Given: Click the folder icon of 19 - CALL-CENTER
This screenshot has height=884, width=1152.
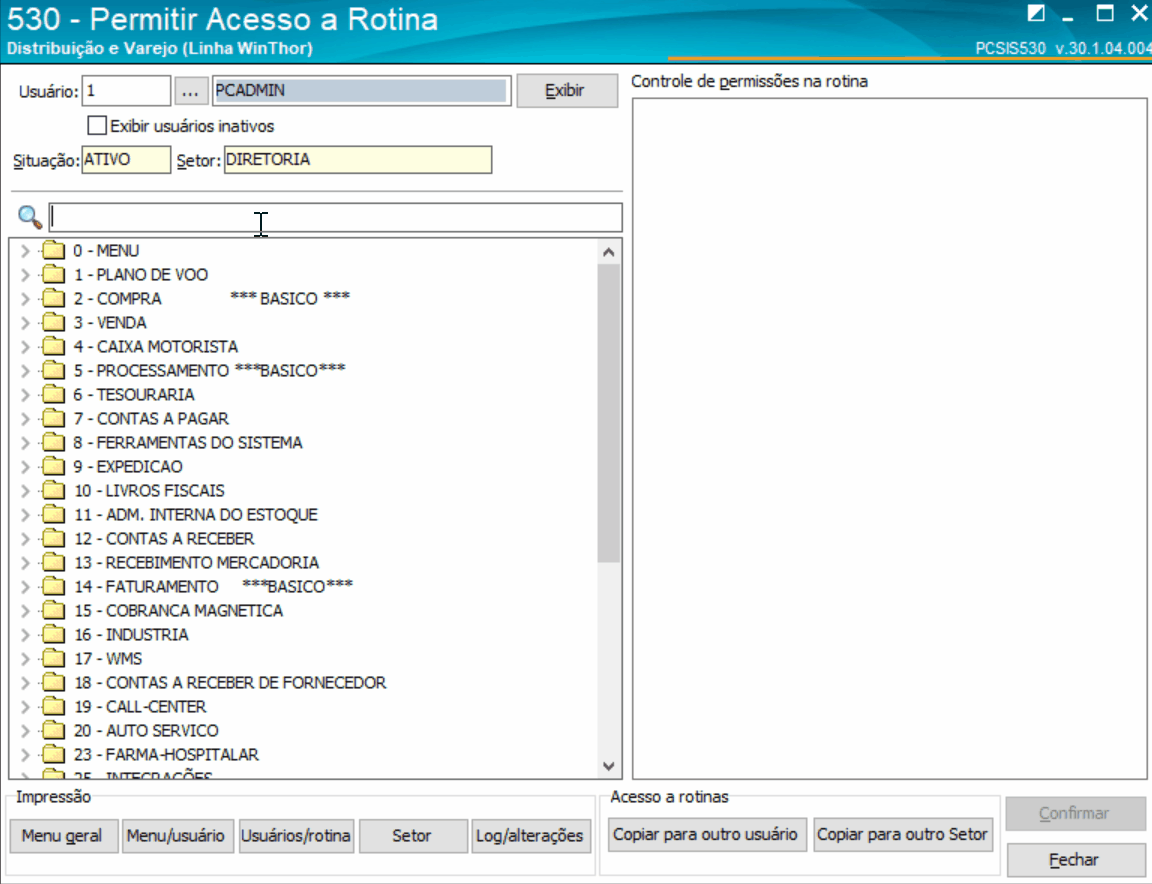Looking at the screenshot, I should point(53,706).
